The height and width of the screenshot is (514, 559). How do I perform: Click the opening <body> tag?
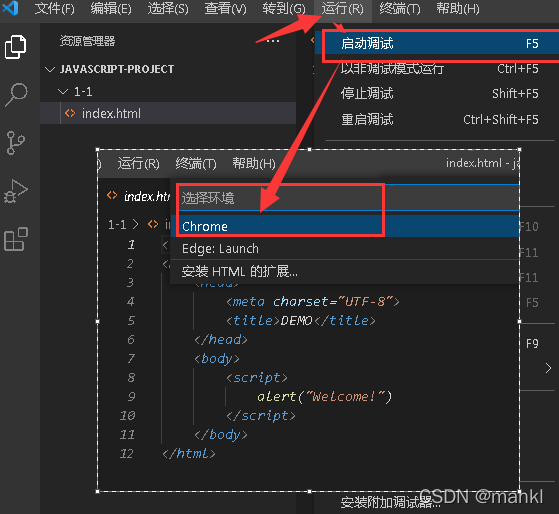[217, 359]
